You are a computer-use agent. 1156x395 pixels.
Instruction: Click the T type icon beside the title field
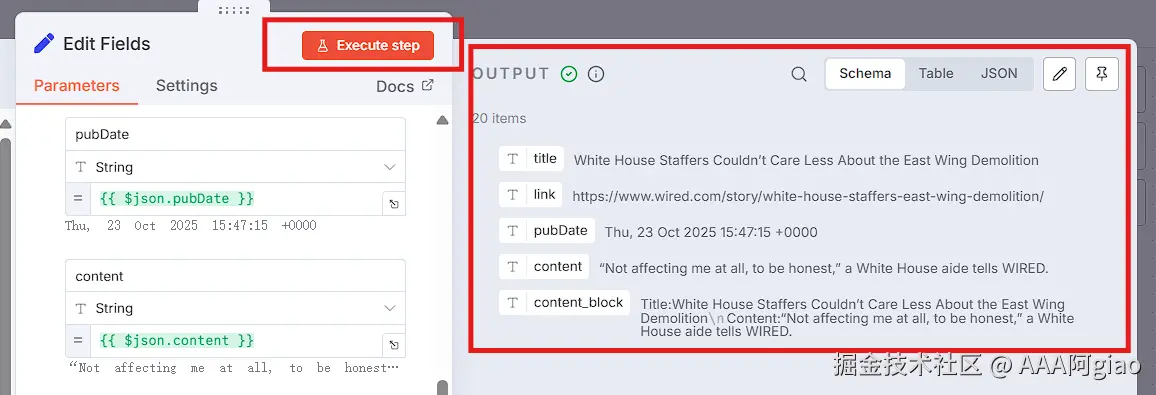(512, 159)
